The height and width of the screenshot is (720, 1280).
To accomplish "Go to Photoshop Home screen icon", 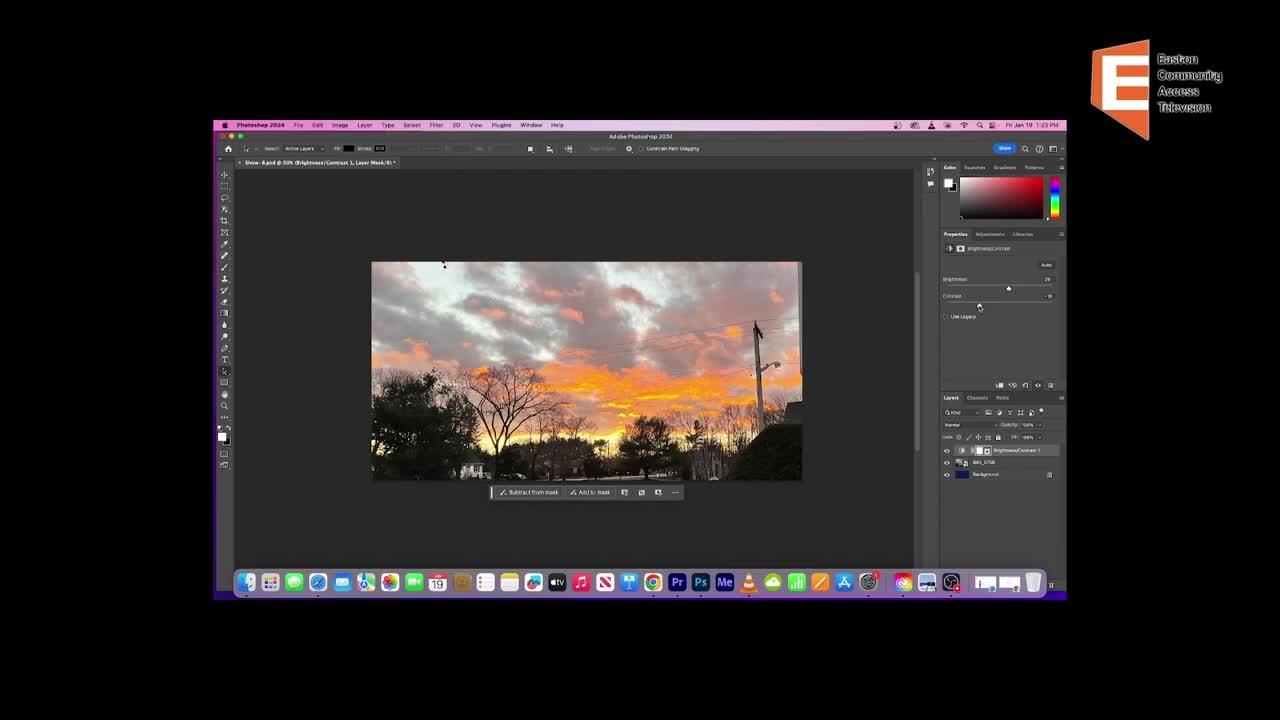I will 228,149.
